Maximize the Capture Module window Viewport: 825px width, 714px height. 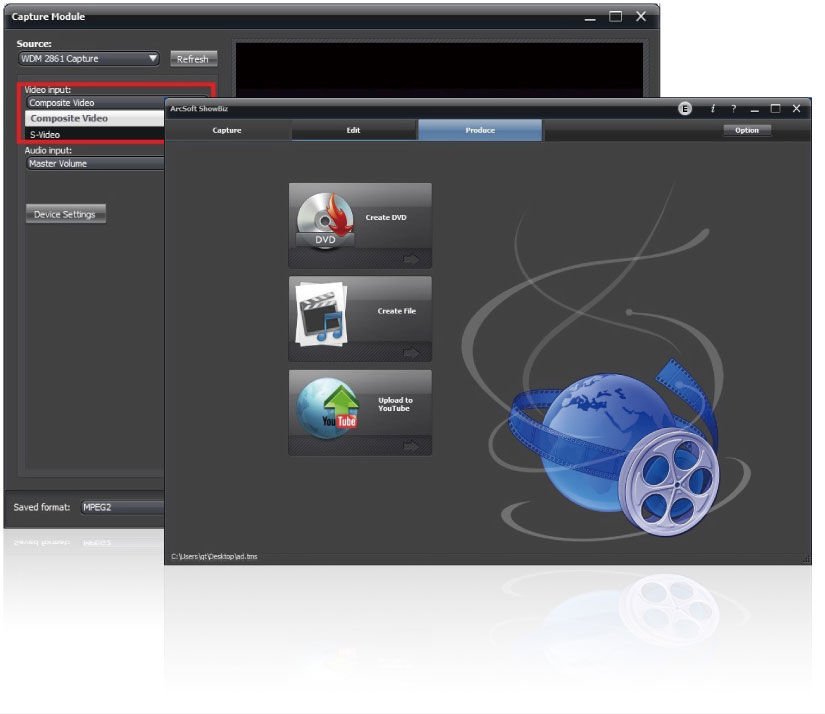(x=616, y=16)
